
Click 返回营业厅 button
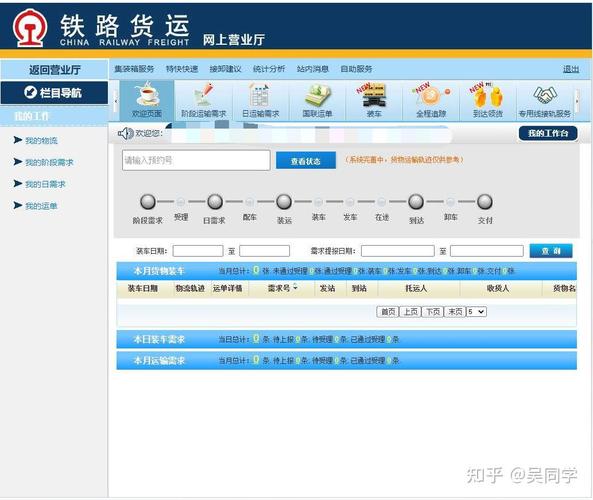[54, 70]
